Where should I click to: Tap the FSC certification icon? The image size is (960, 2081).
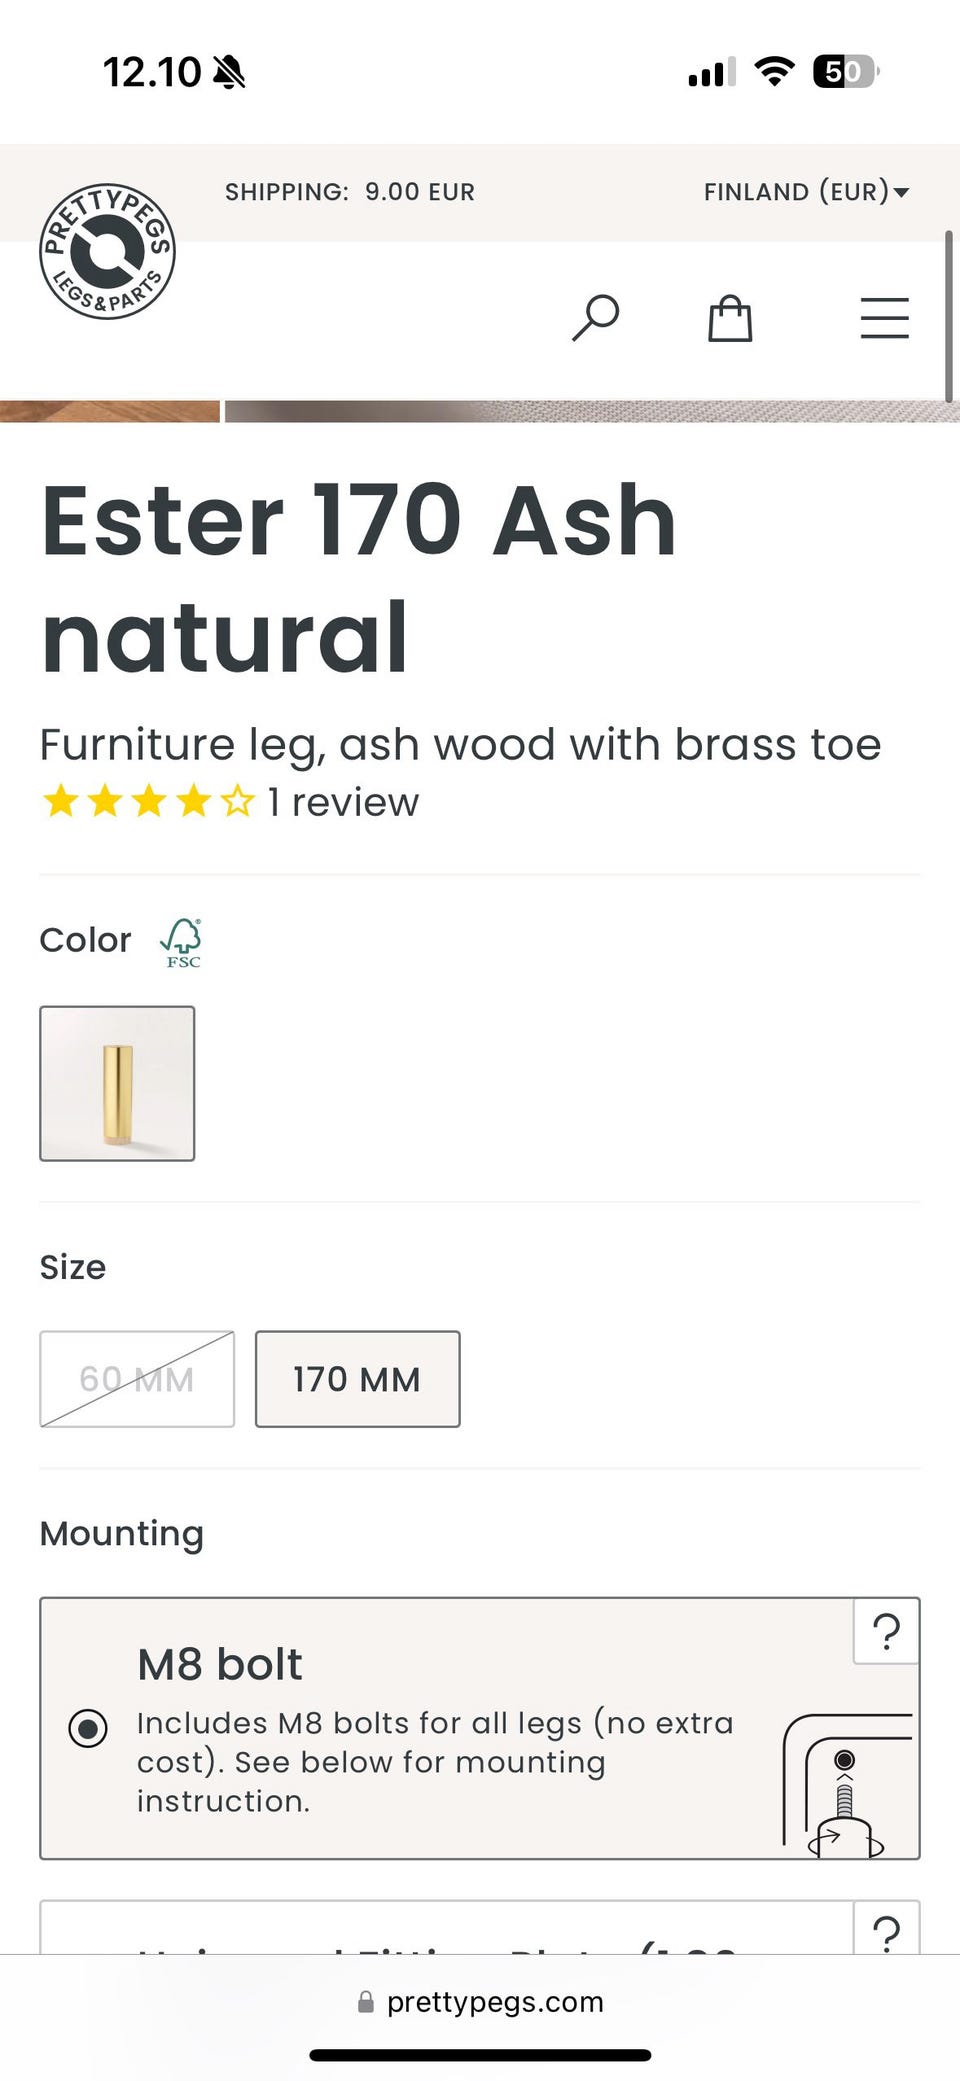pyautogui.click(x=182, y=943)
